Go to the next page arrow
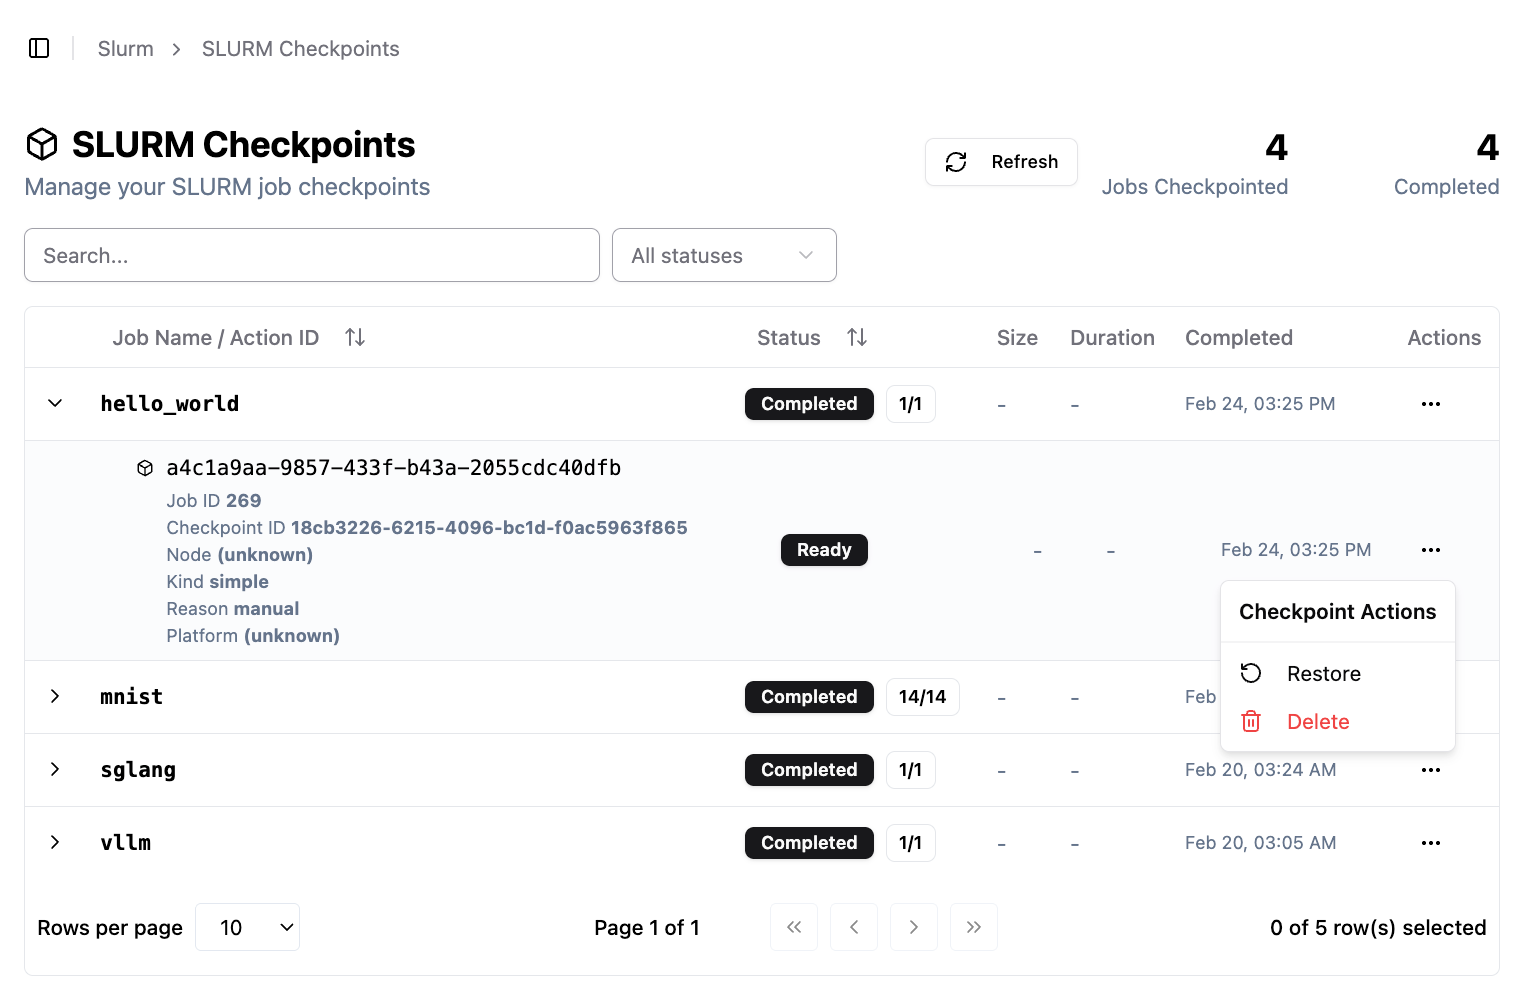The image size is (1523, 991). [913, 927]
